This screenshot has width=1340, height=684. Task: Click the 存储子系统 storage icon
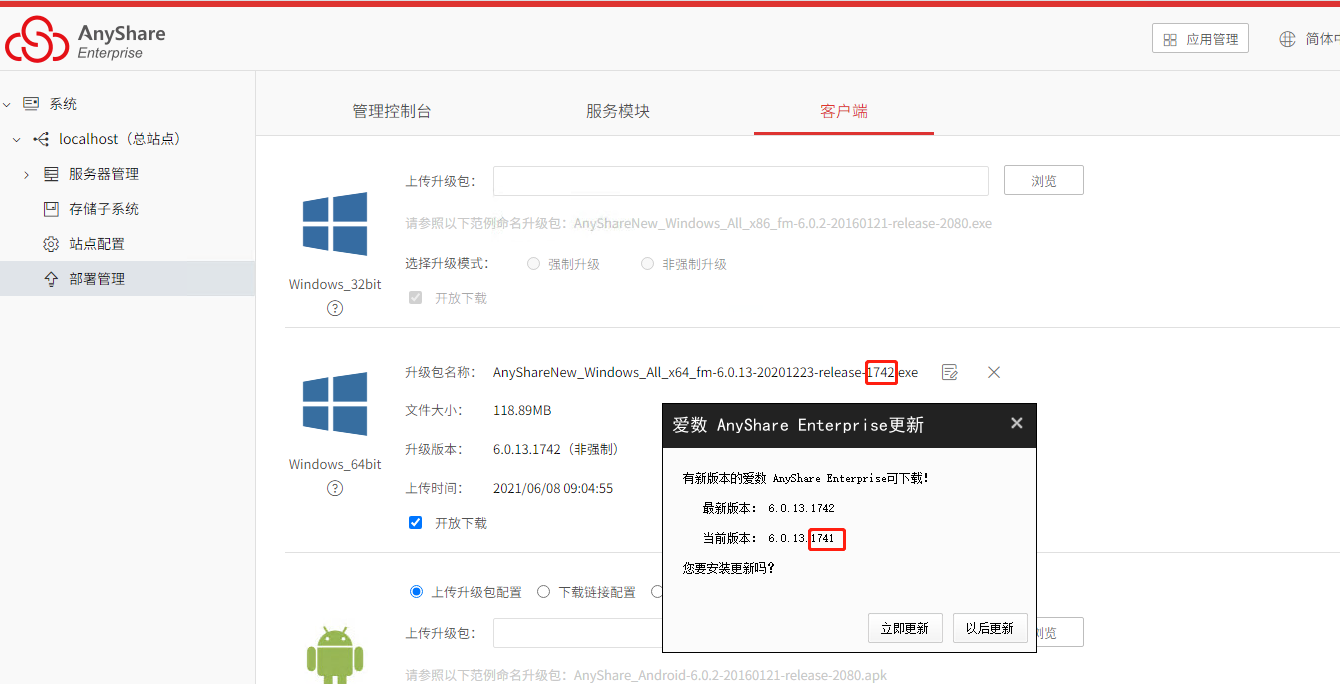tap(51, 209)
